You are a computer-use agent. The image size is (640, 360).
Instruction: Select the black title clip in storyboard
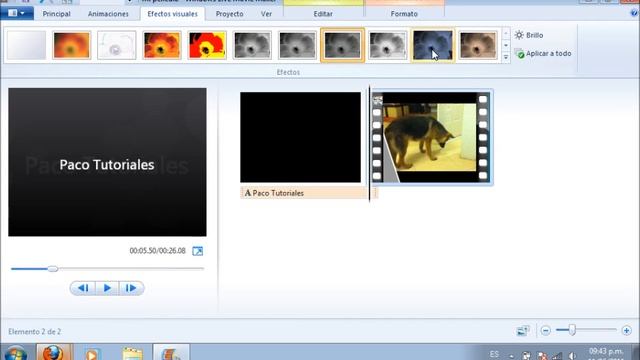300,137
